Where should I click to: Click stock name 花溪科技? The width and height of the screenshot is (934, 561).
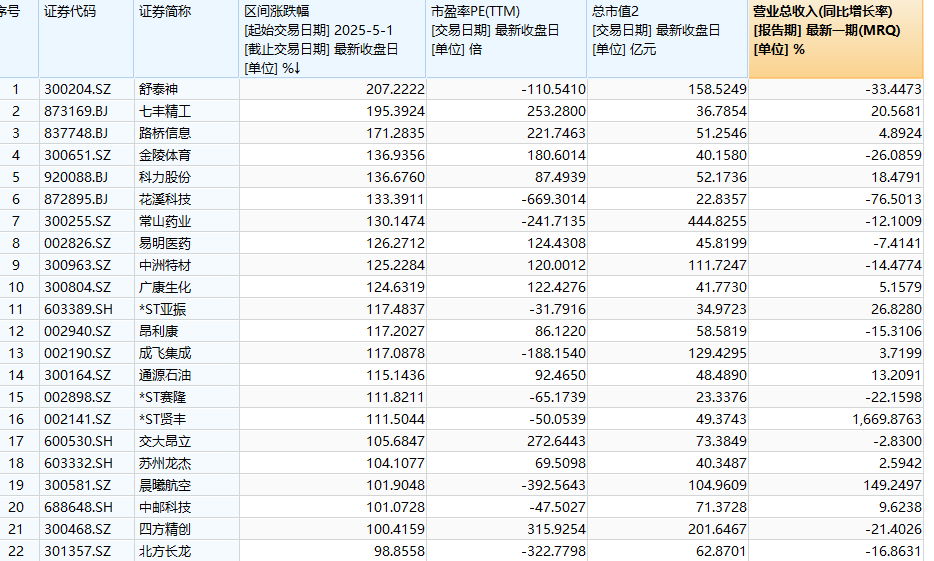[x=165, y=200]
